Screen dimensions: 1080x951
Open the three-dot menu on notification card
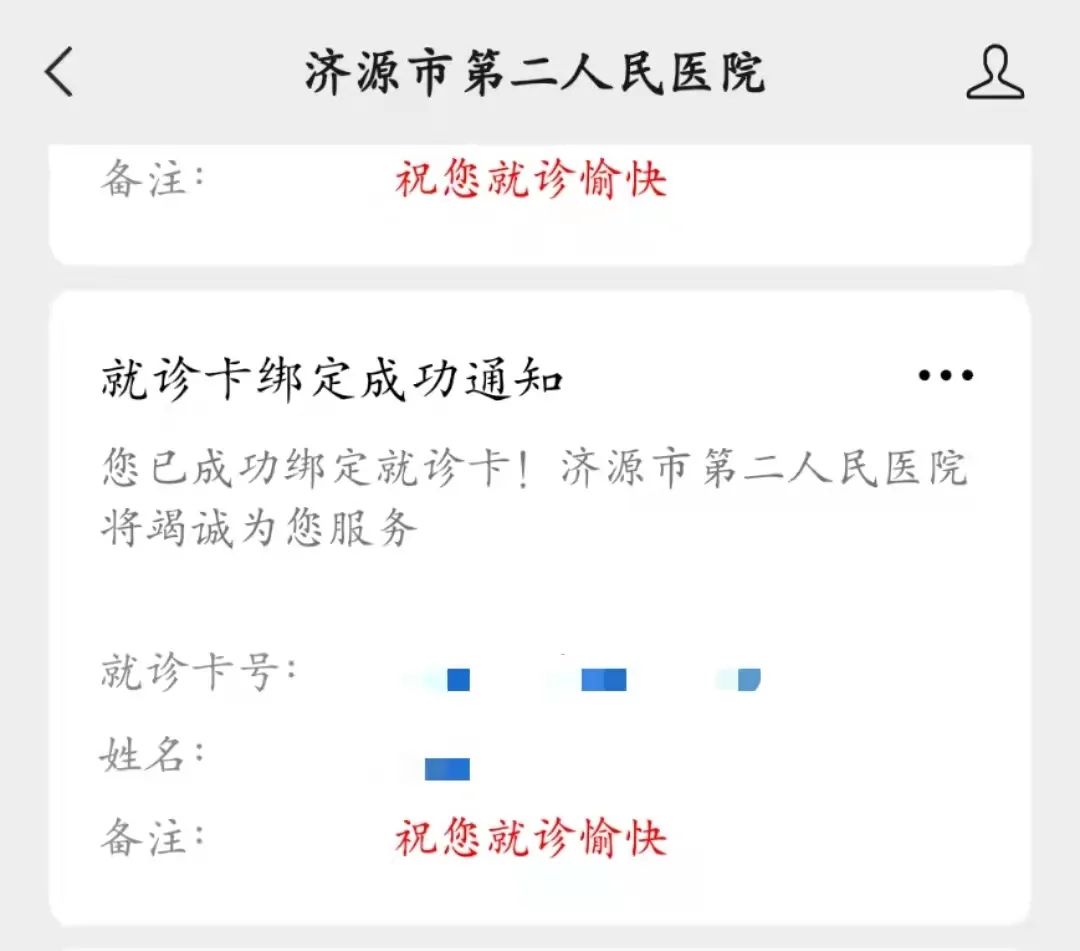[946, 375]
